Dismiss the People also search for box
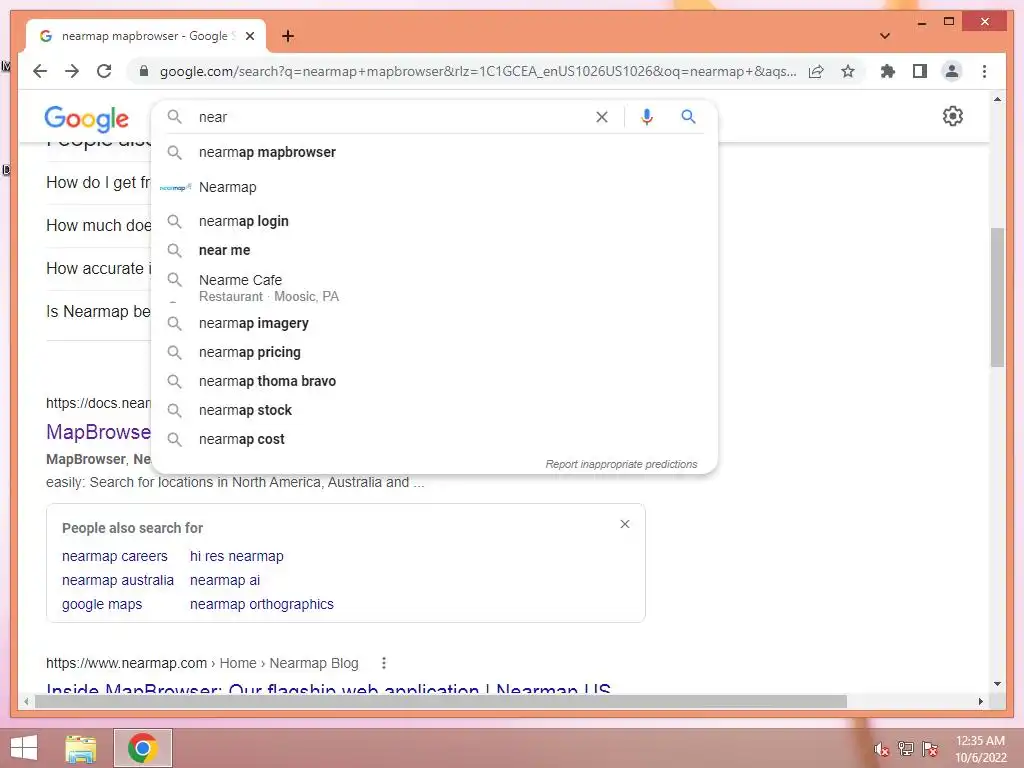The height and width of the screenshot is (768, 1024). [x=624, y=524]
